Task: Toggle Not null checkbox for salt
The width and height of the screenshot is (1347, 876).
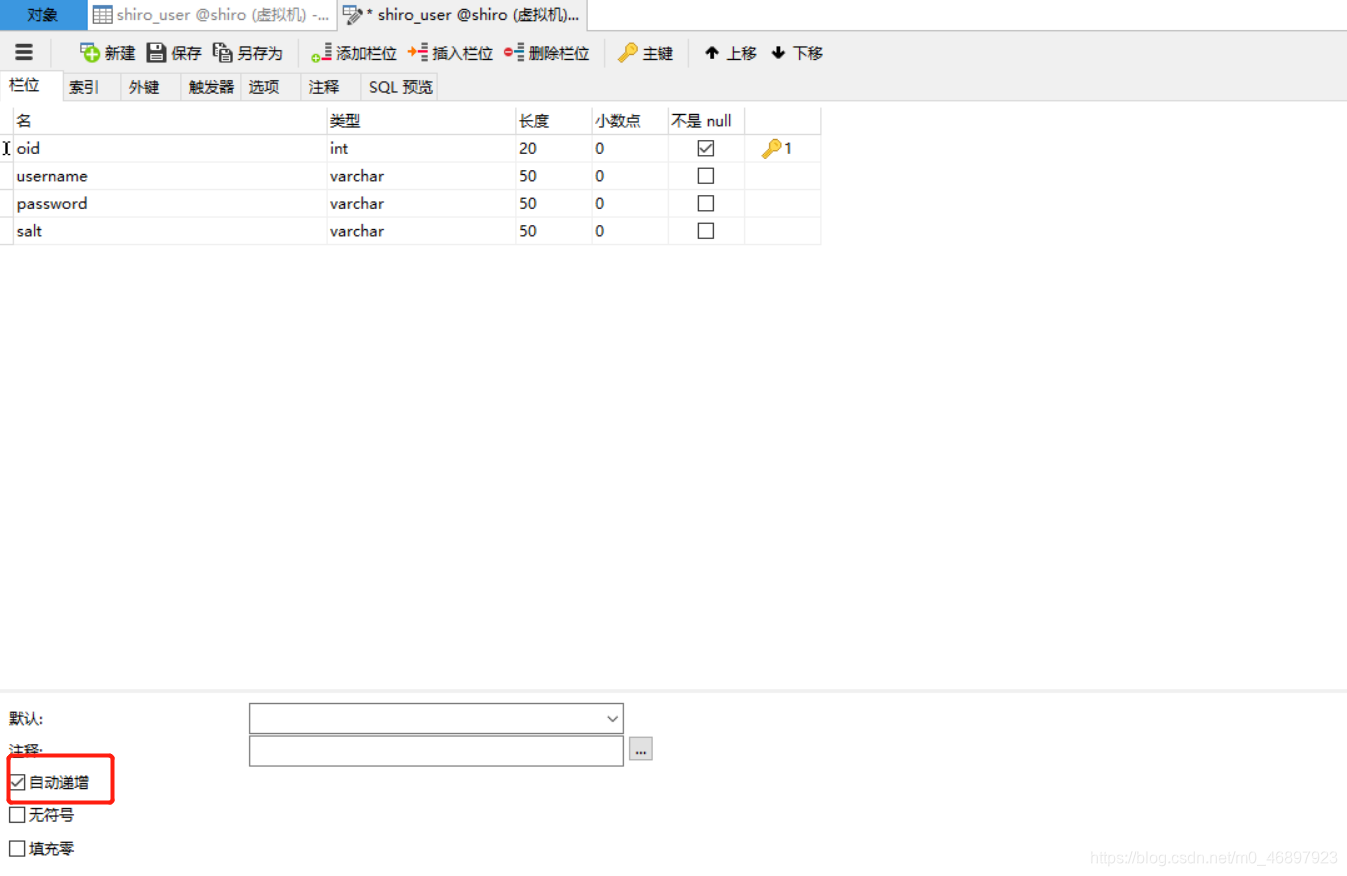Action: 706,231
